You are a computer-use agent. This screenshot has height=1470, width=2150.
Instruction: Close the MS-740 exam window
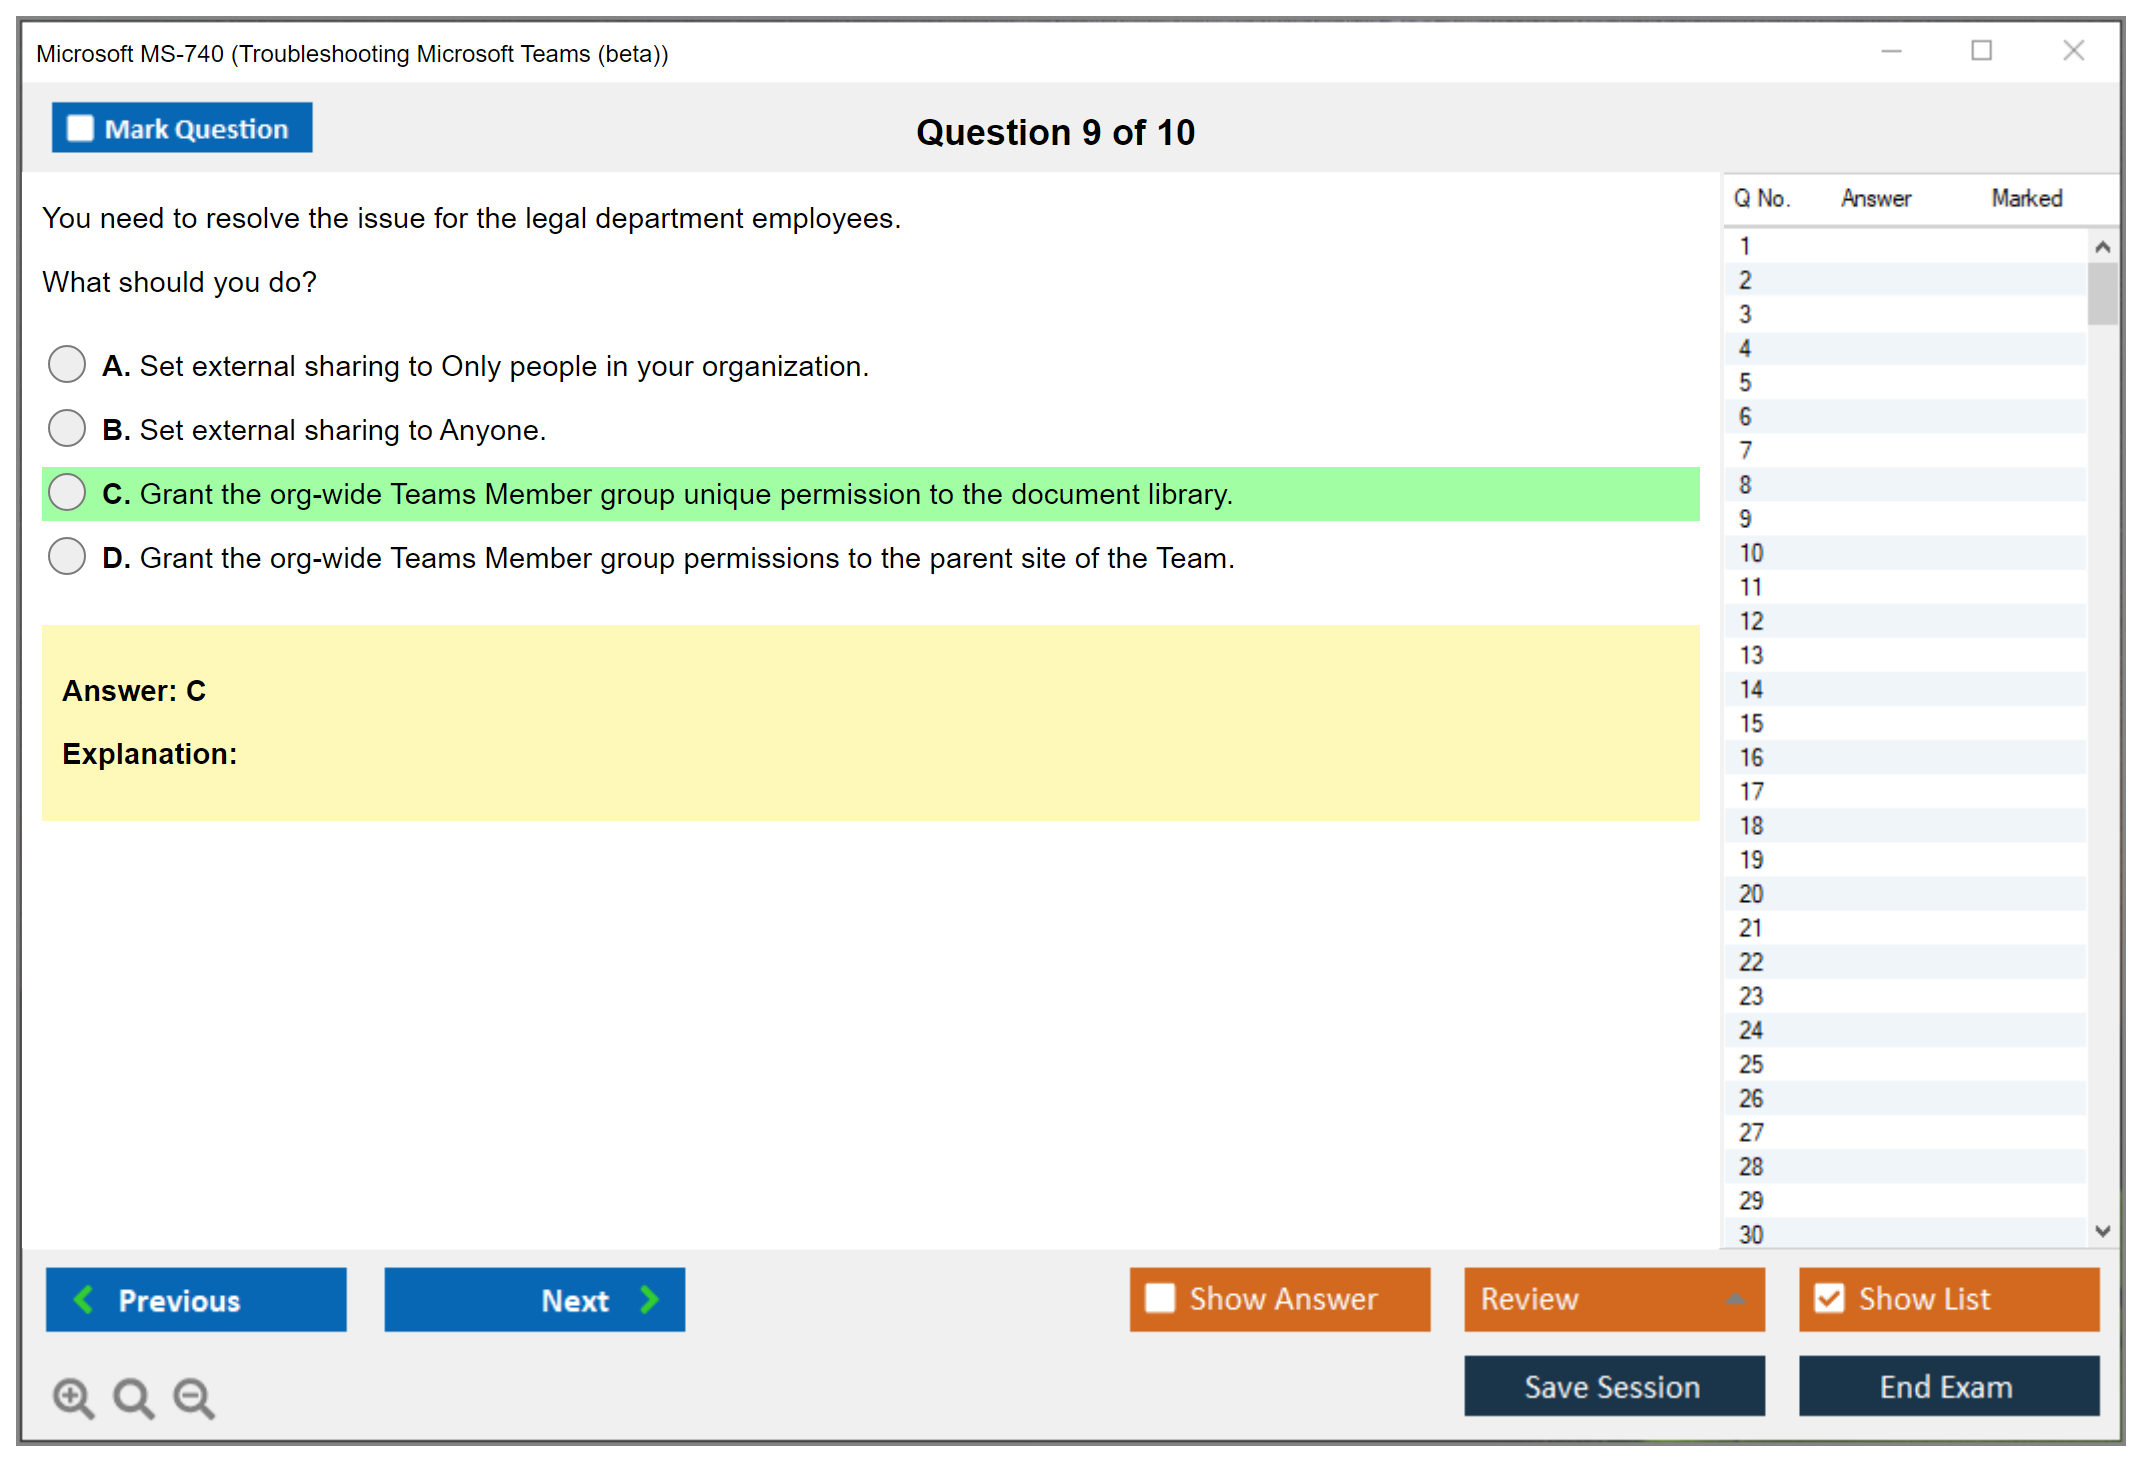pos(2073,51)
